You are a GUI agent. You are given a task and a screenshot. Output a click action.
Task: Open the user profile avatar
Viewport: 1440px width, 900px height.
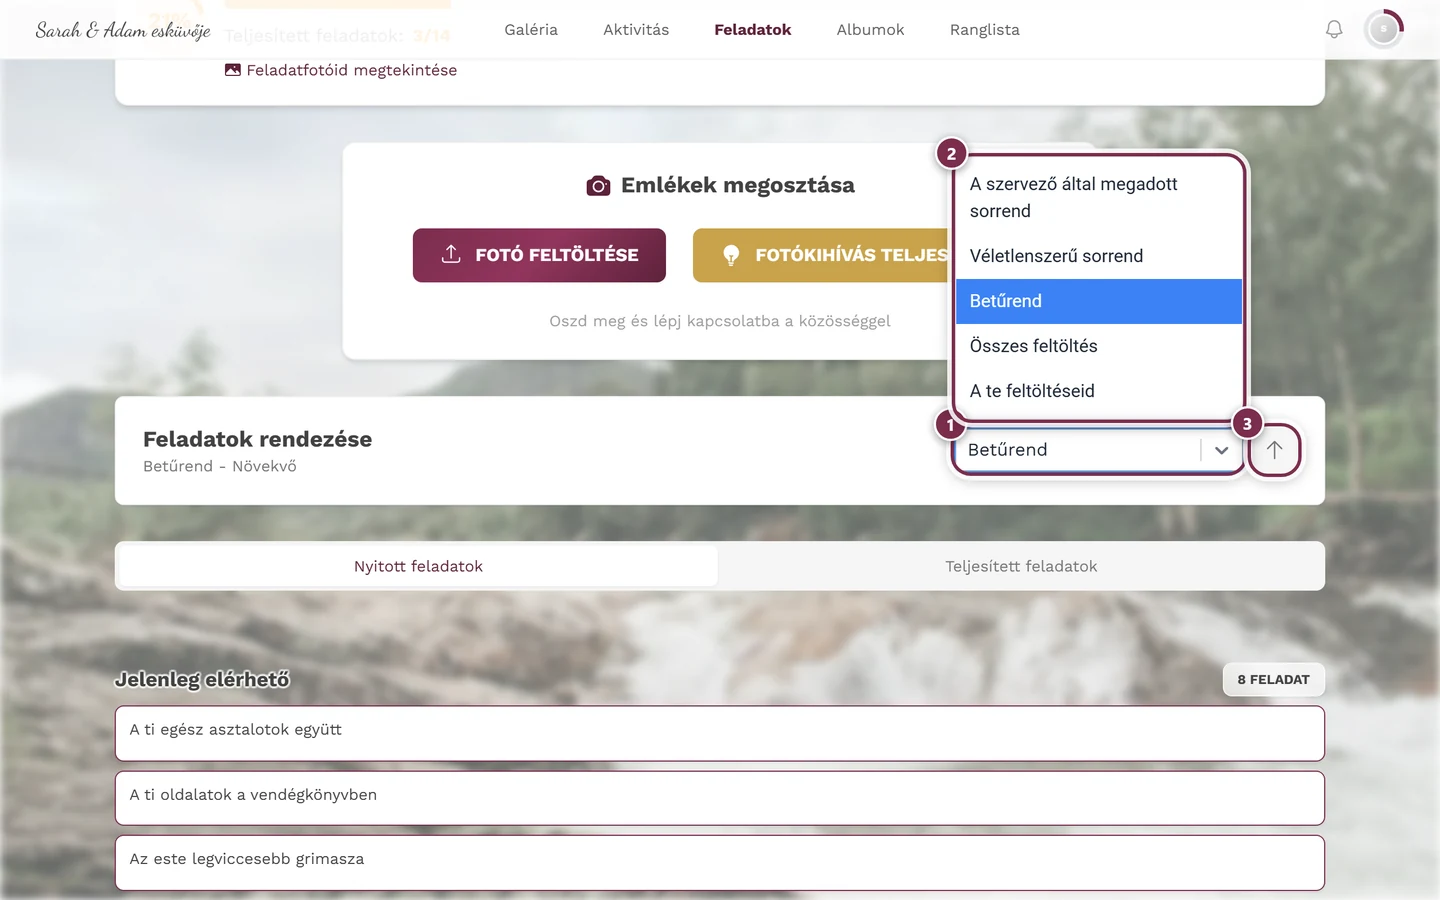click(1384, 30)
